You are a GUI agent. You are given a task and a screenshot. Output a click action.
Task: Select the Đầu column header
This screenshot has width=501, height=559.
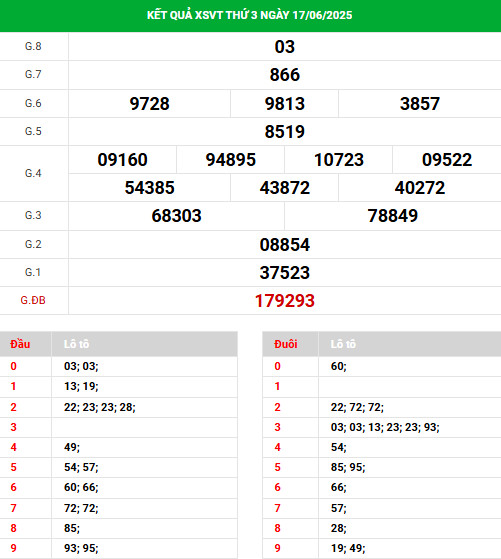pos(20,344)
